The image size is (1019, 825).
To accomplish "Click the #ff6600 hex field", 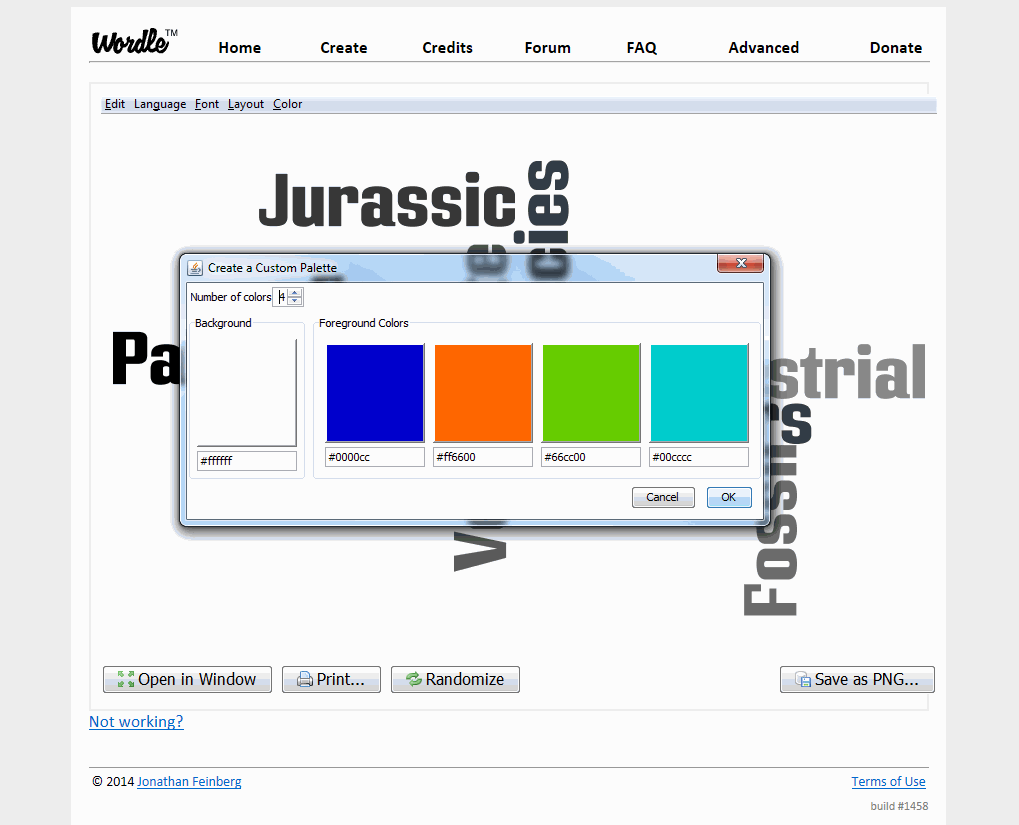I will [x=483, y=457].
